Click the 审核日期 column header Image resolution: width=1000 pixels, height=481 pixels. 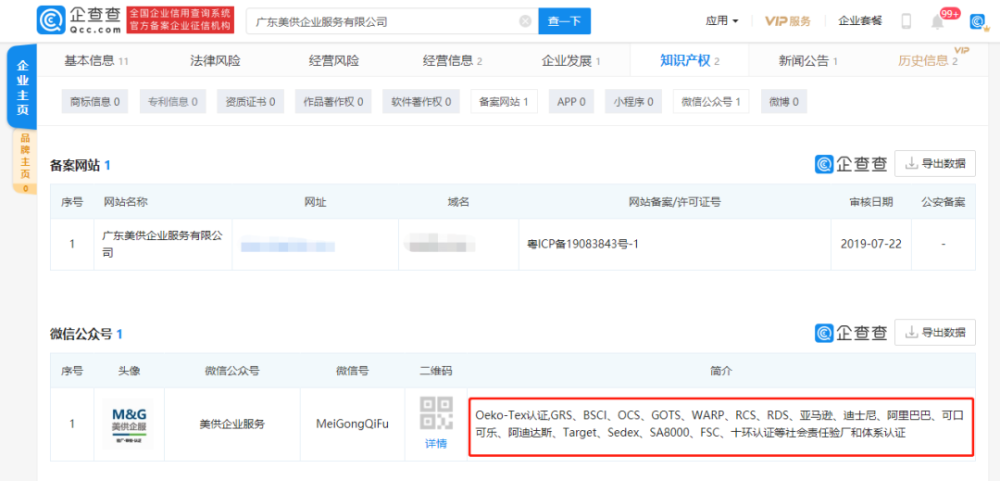tap(871, 202)
